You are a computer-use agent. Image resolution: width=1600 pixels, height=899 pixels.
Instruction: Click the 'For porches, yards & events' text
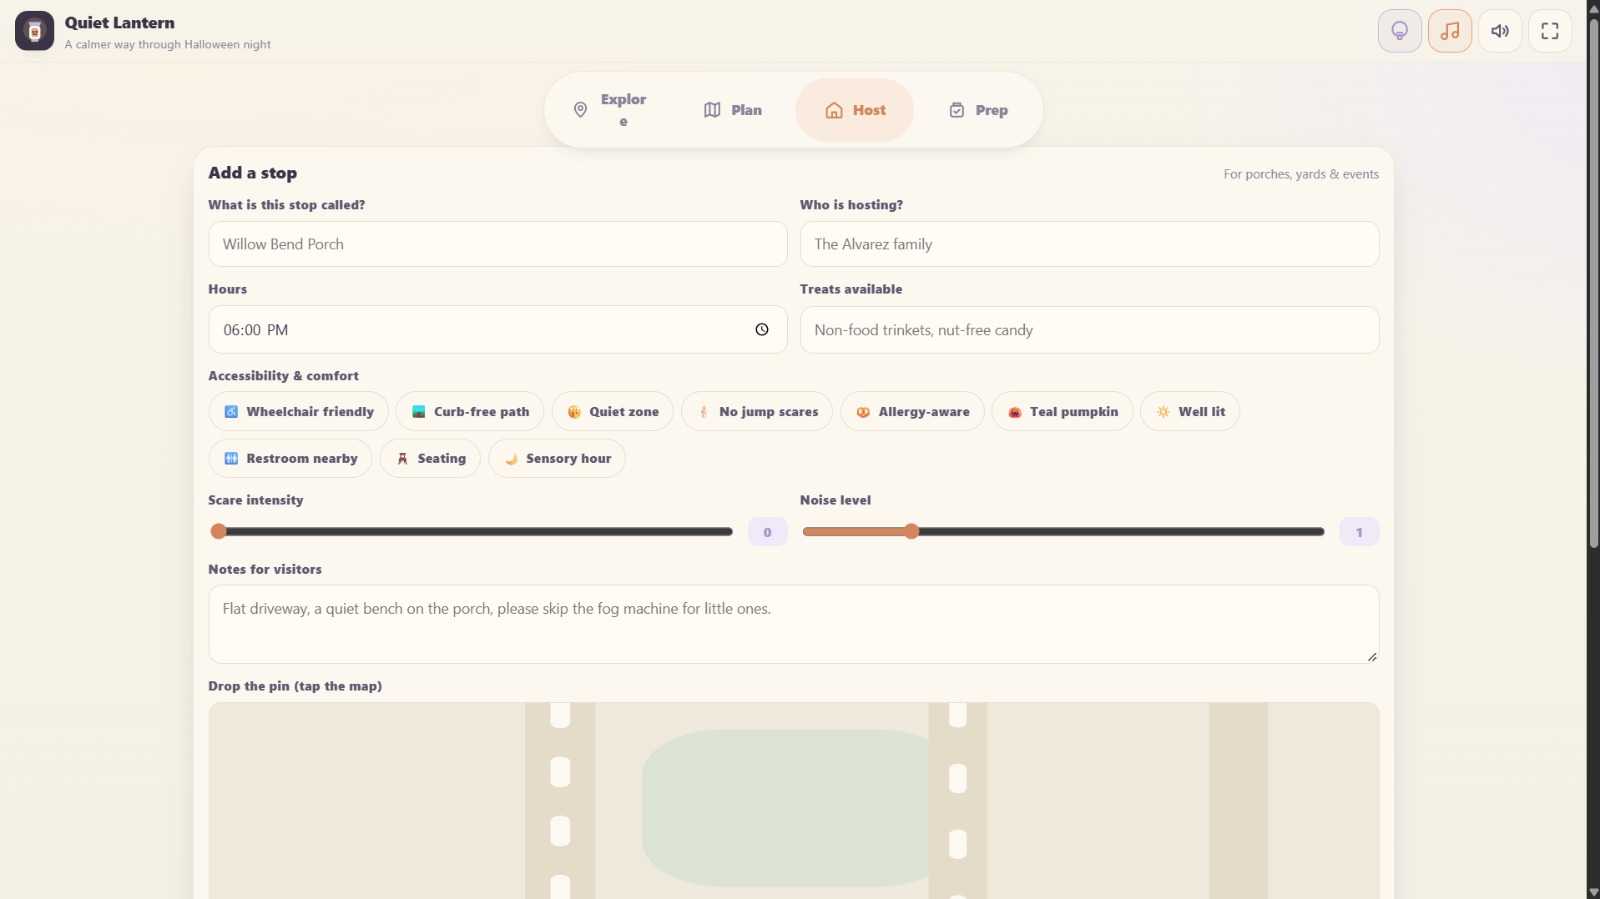(1301, 174)
